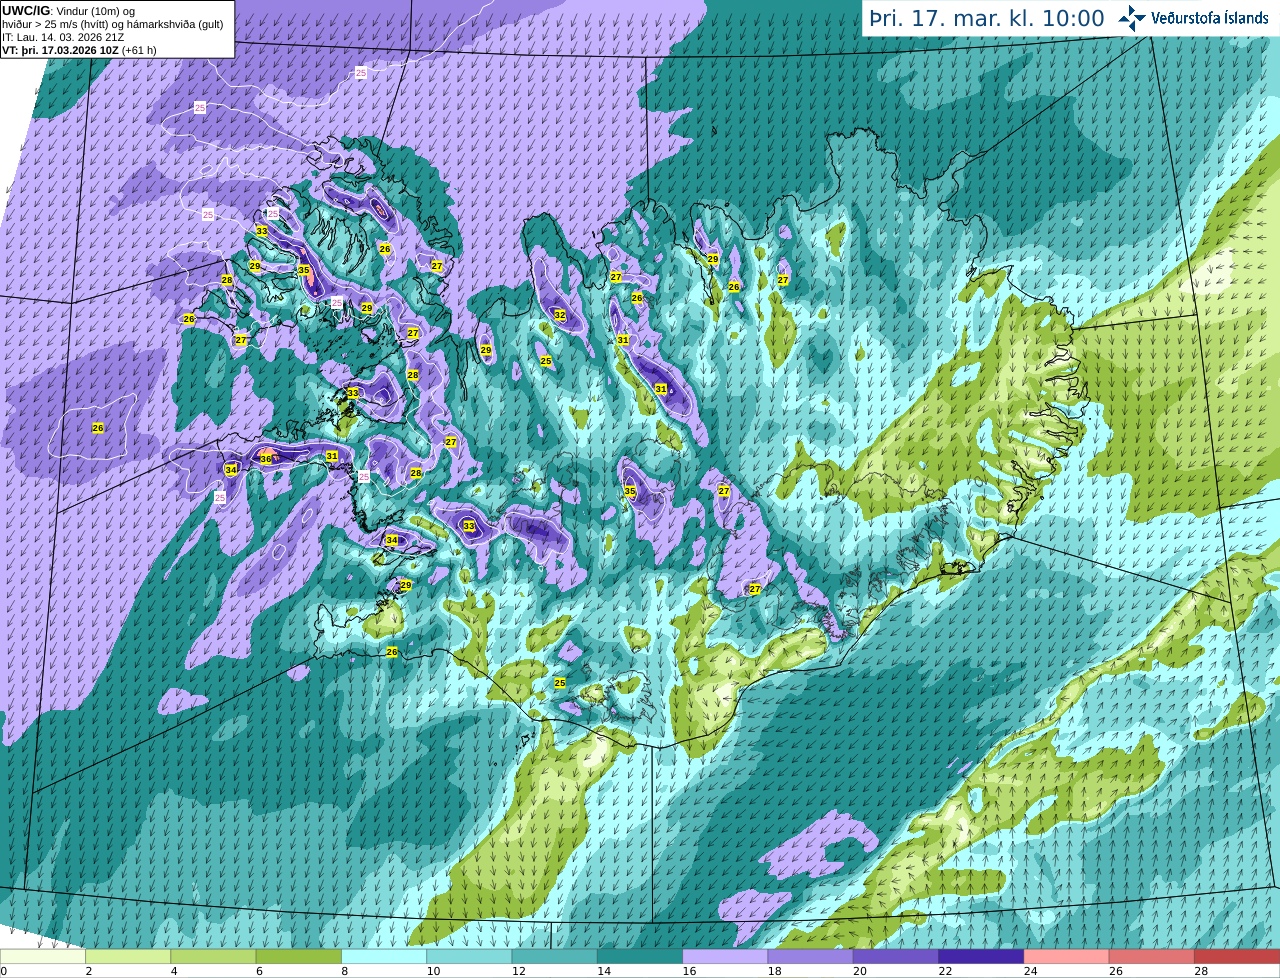
Task: Select the 26–28 m/s legend swatch
Action: coord(1152,956)
